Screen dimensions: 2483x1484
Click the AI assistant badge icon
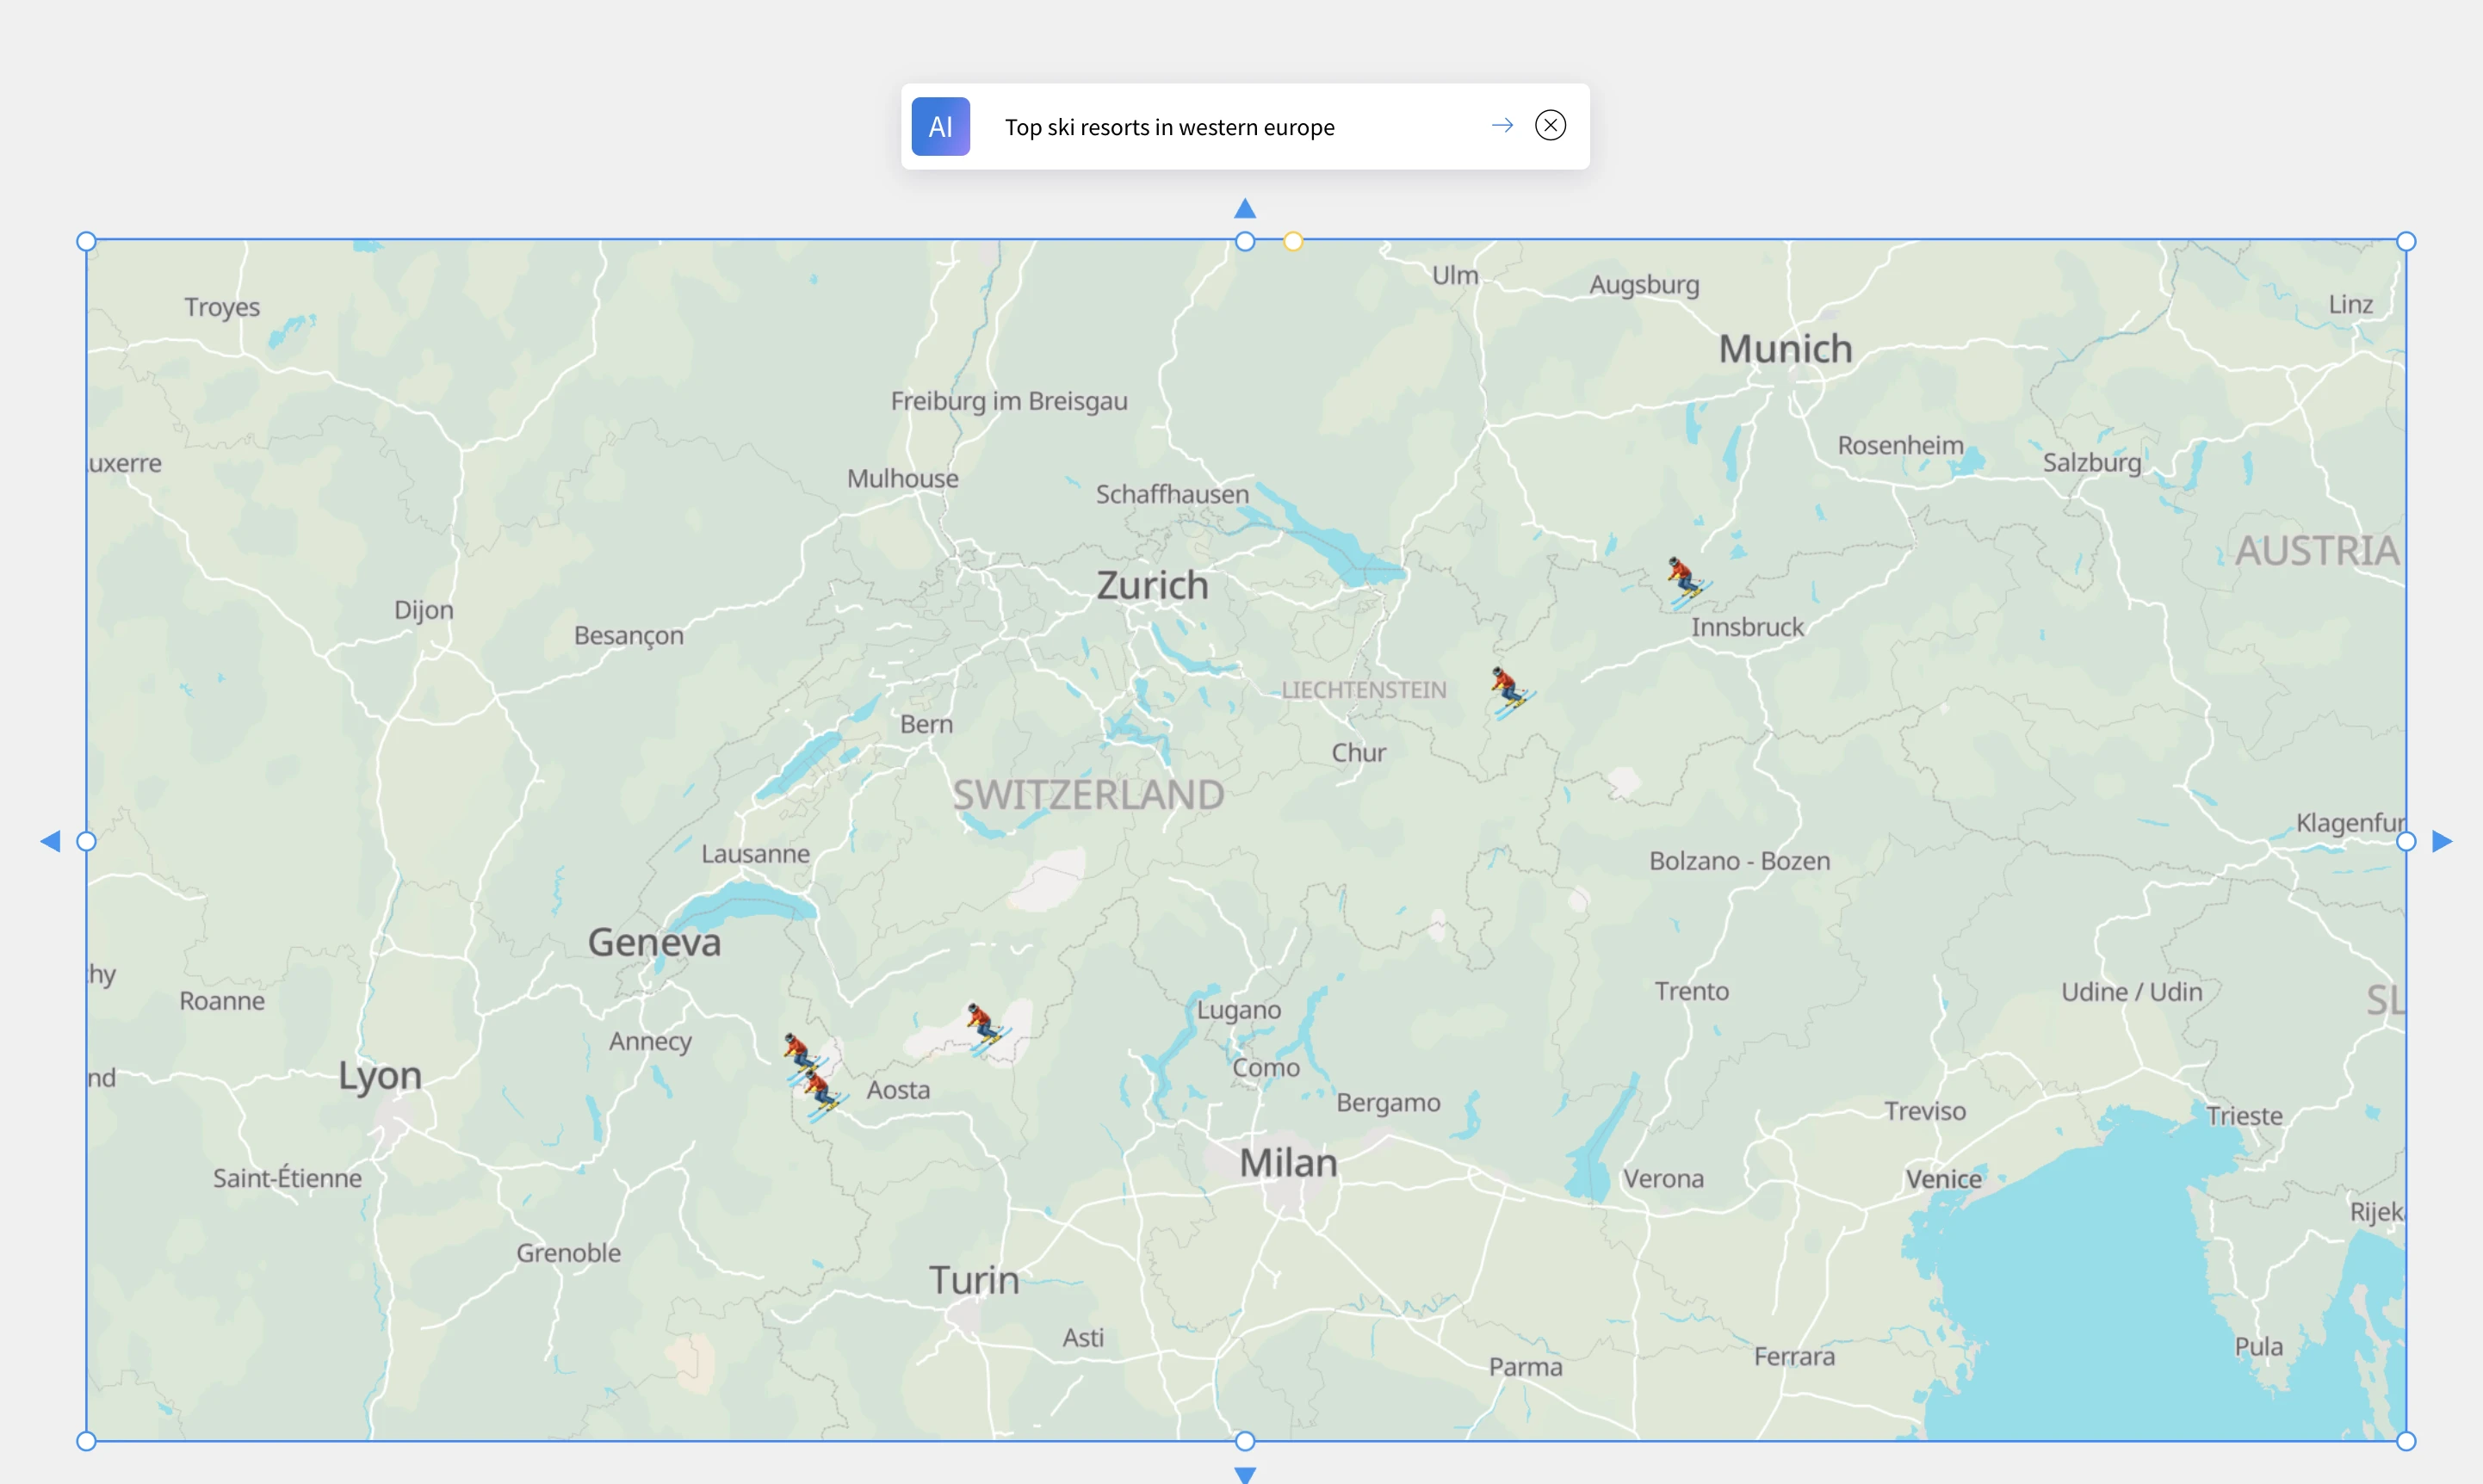pos(939,126)
